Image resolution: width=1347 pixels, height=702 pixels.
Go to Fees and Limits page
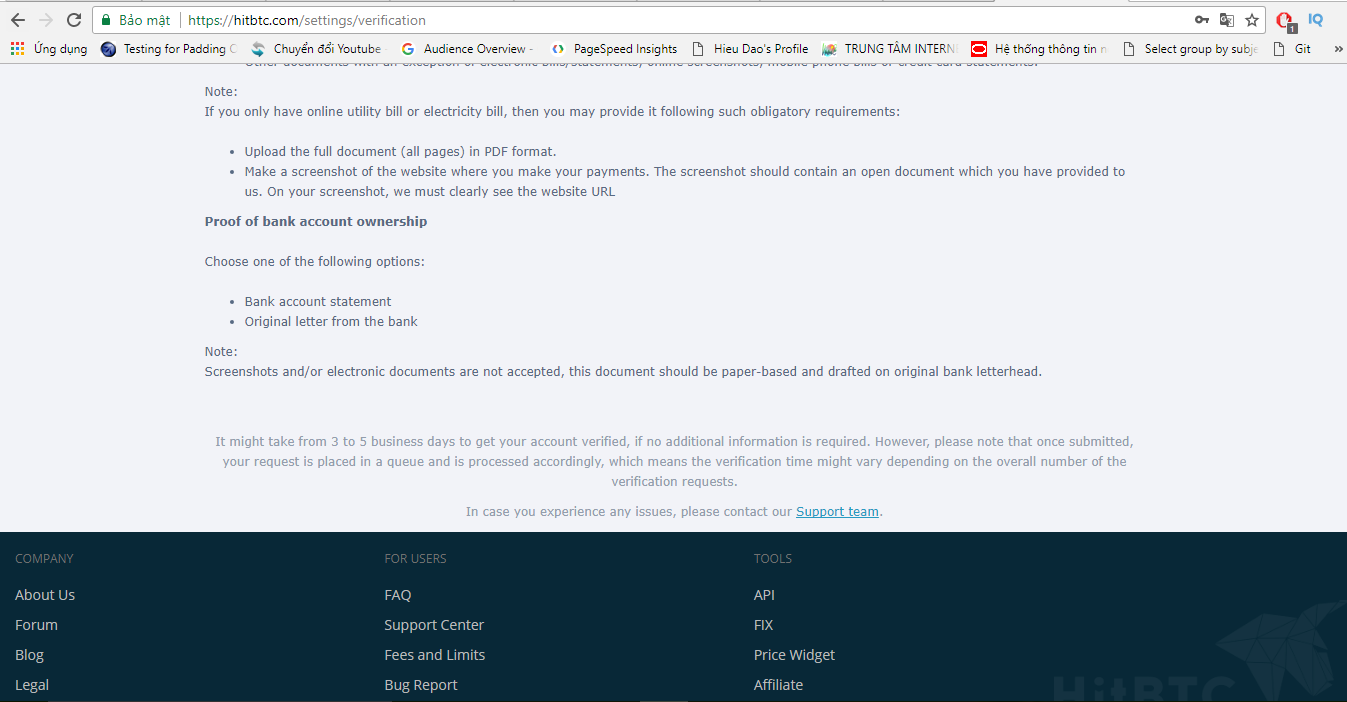[434, 655]
